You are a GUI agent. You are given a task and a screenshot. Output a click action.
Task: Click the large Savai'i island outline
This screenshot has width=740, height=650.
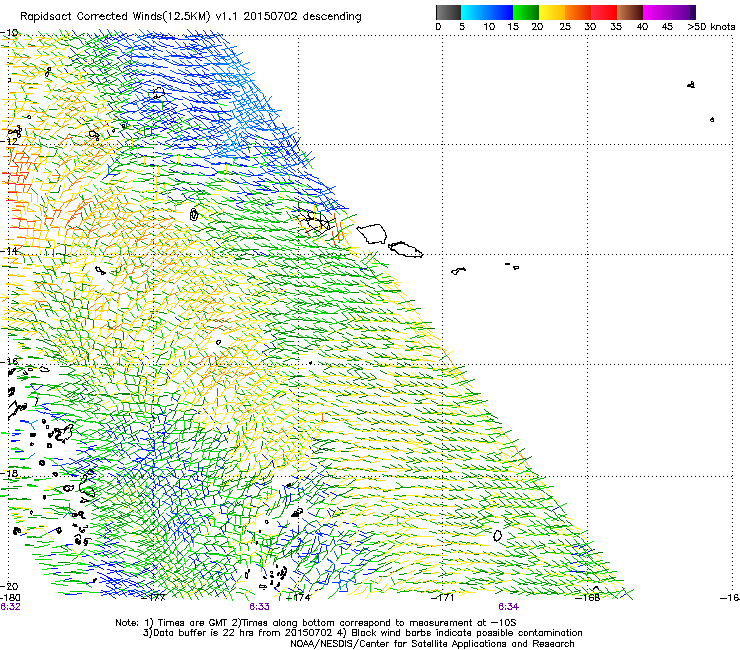click(372, 234)
